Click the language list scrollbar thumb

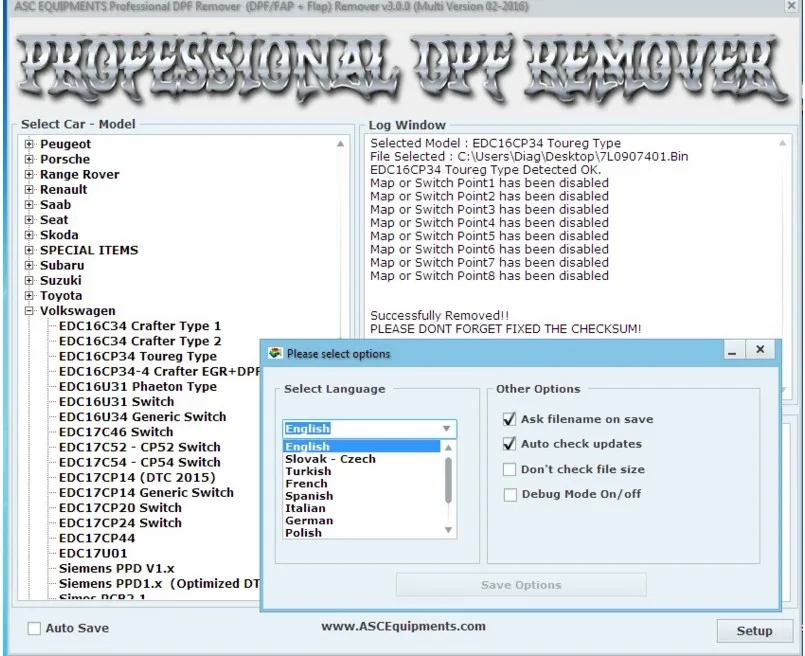tap(448, 480)
